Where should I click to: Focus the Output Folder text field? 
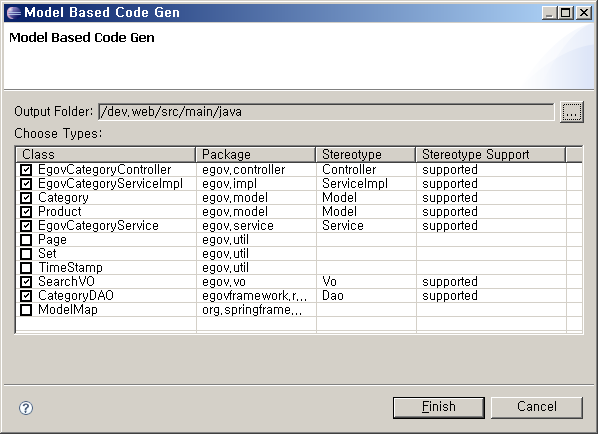[326, 112]
